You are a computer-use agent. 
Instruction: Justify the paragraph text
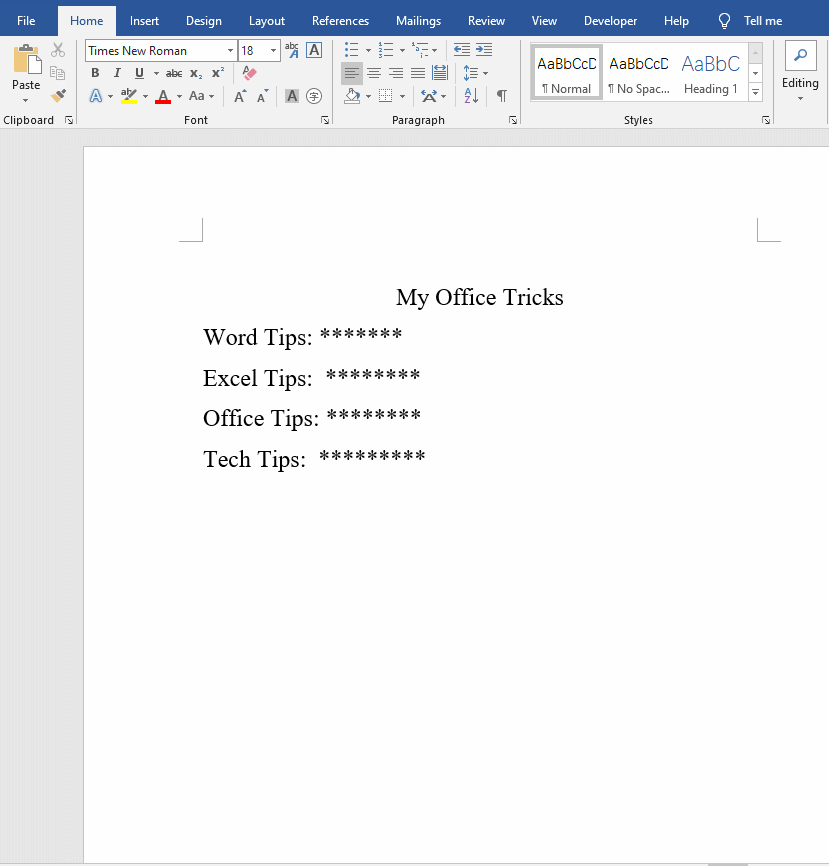418,73
